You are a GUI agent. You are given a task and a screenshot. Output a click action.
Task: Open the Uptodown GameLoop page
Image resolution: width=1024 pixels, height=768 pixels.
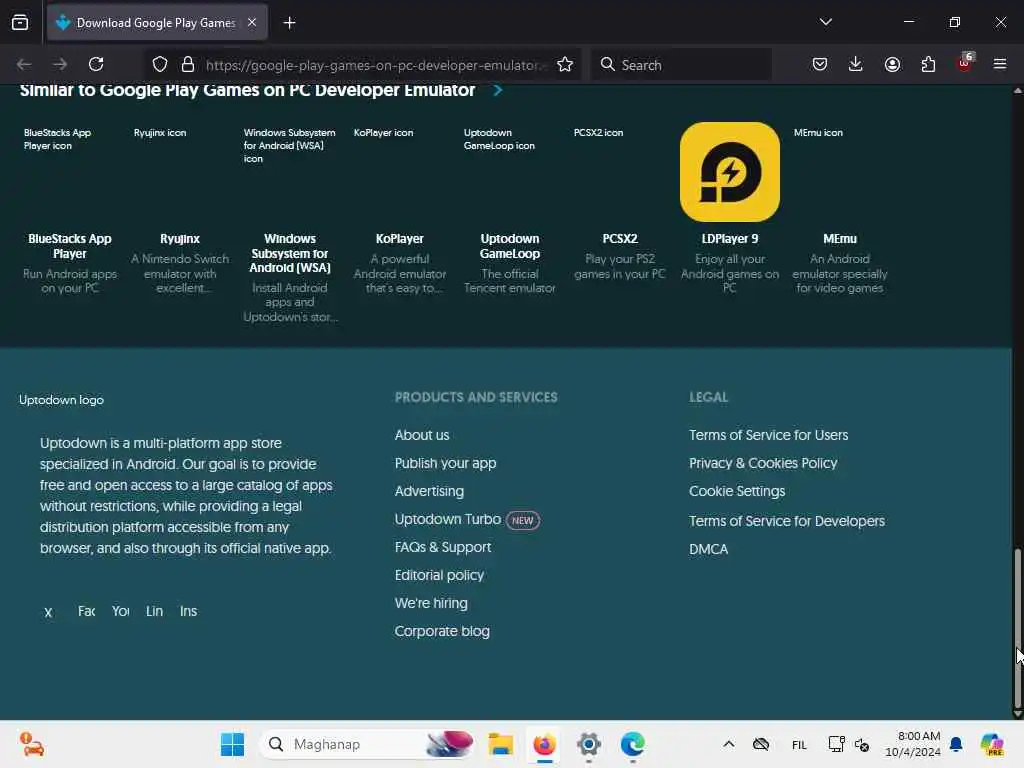click(509, 246)
